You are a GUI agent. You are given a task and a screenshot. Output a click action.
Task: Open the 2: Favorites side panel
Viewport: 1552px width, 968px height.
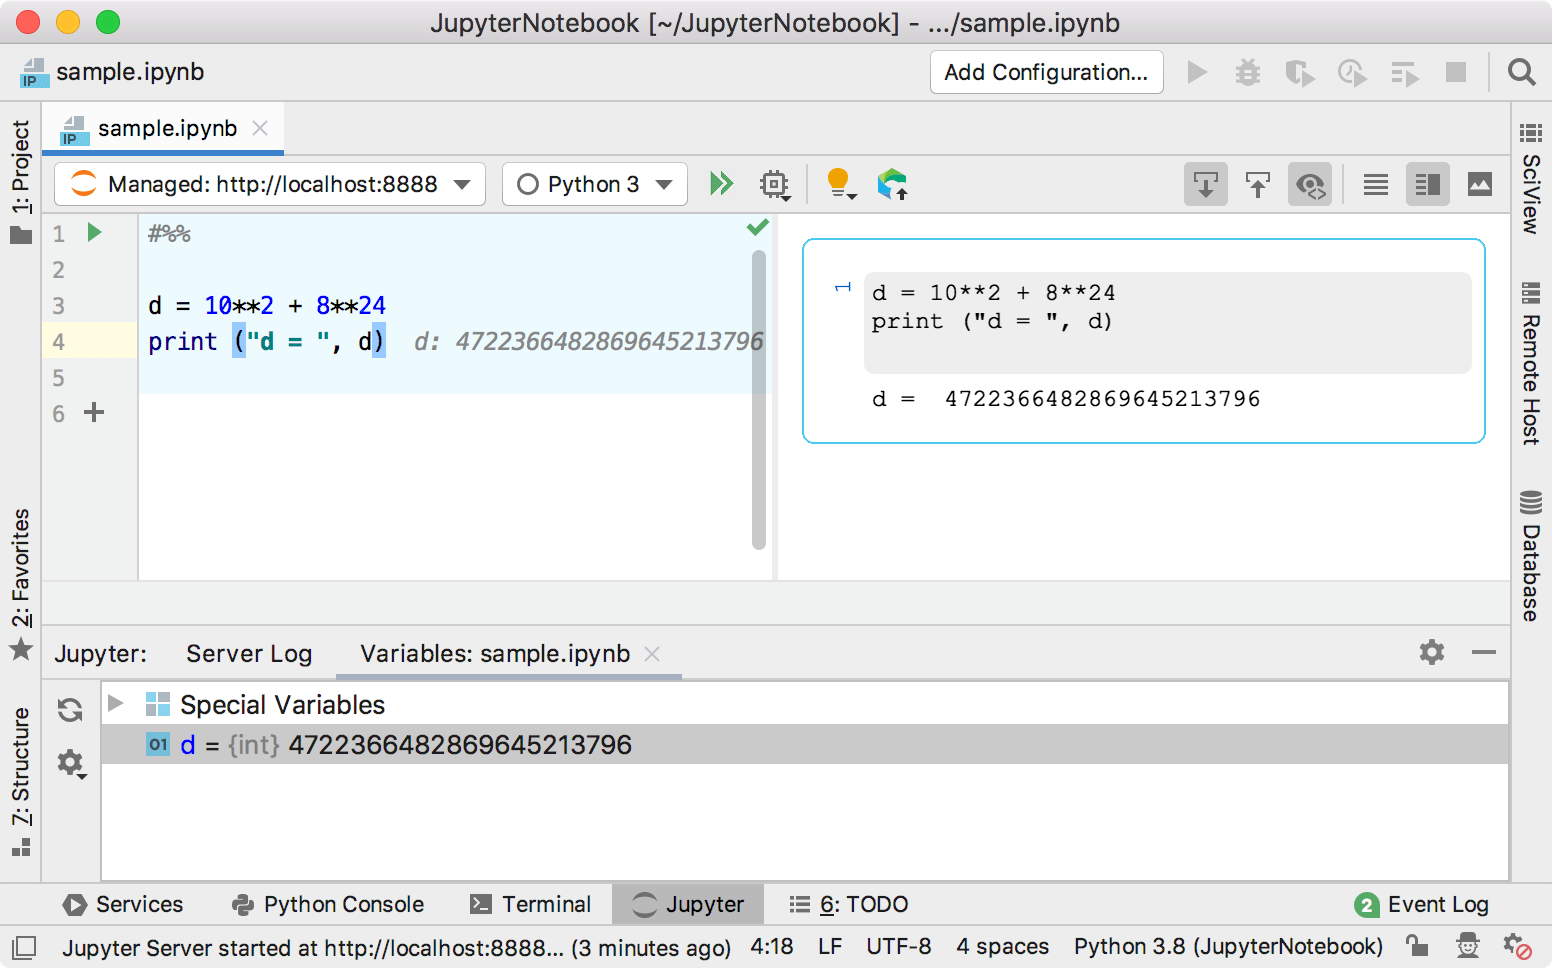coord(21,584)
